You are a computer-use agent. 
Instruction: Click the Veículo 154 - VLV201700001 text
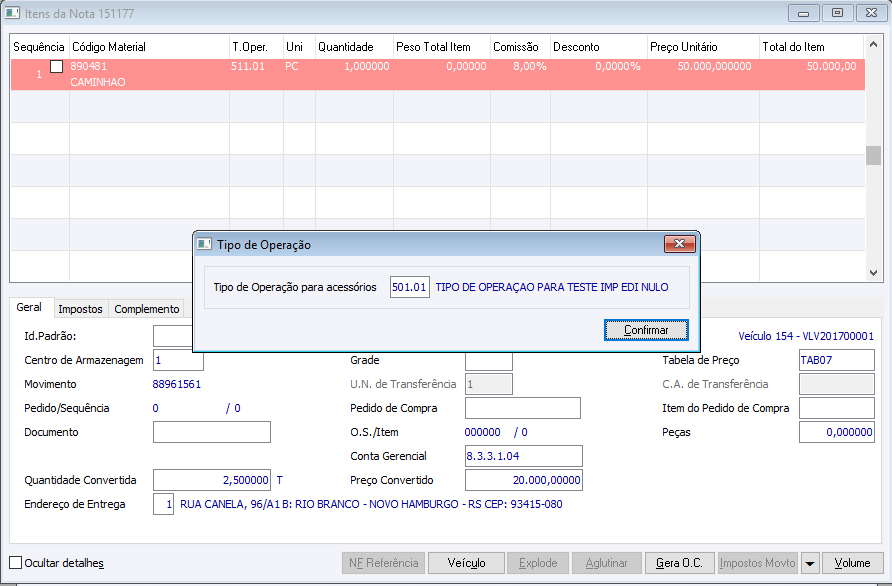[806, 336]
